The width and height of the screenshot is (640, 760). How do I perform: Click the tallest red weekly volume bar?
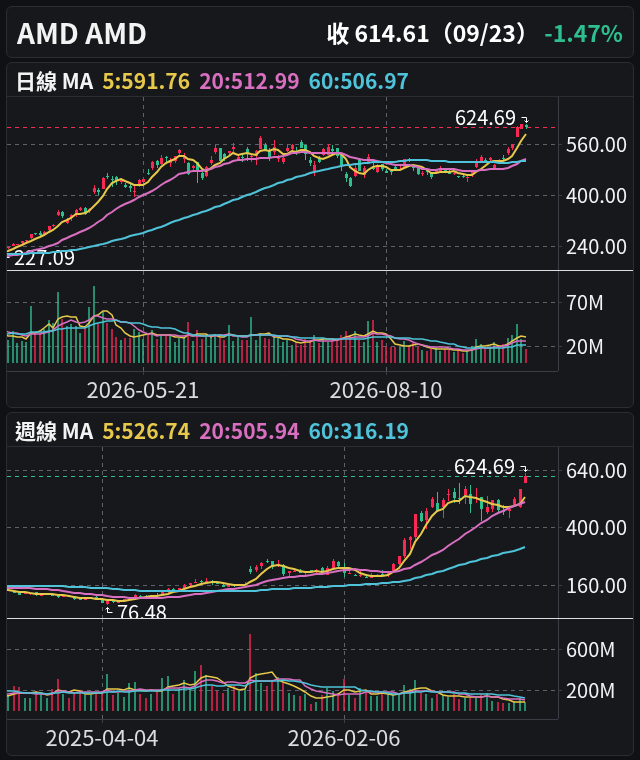pos(250,672)
